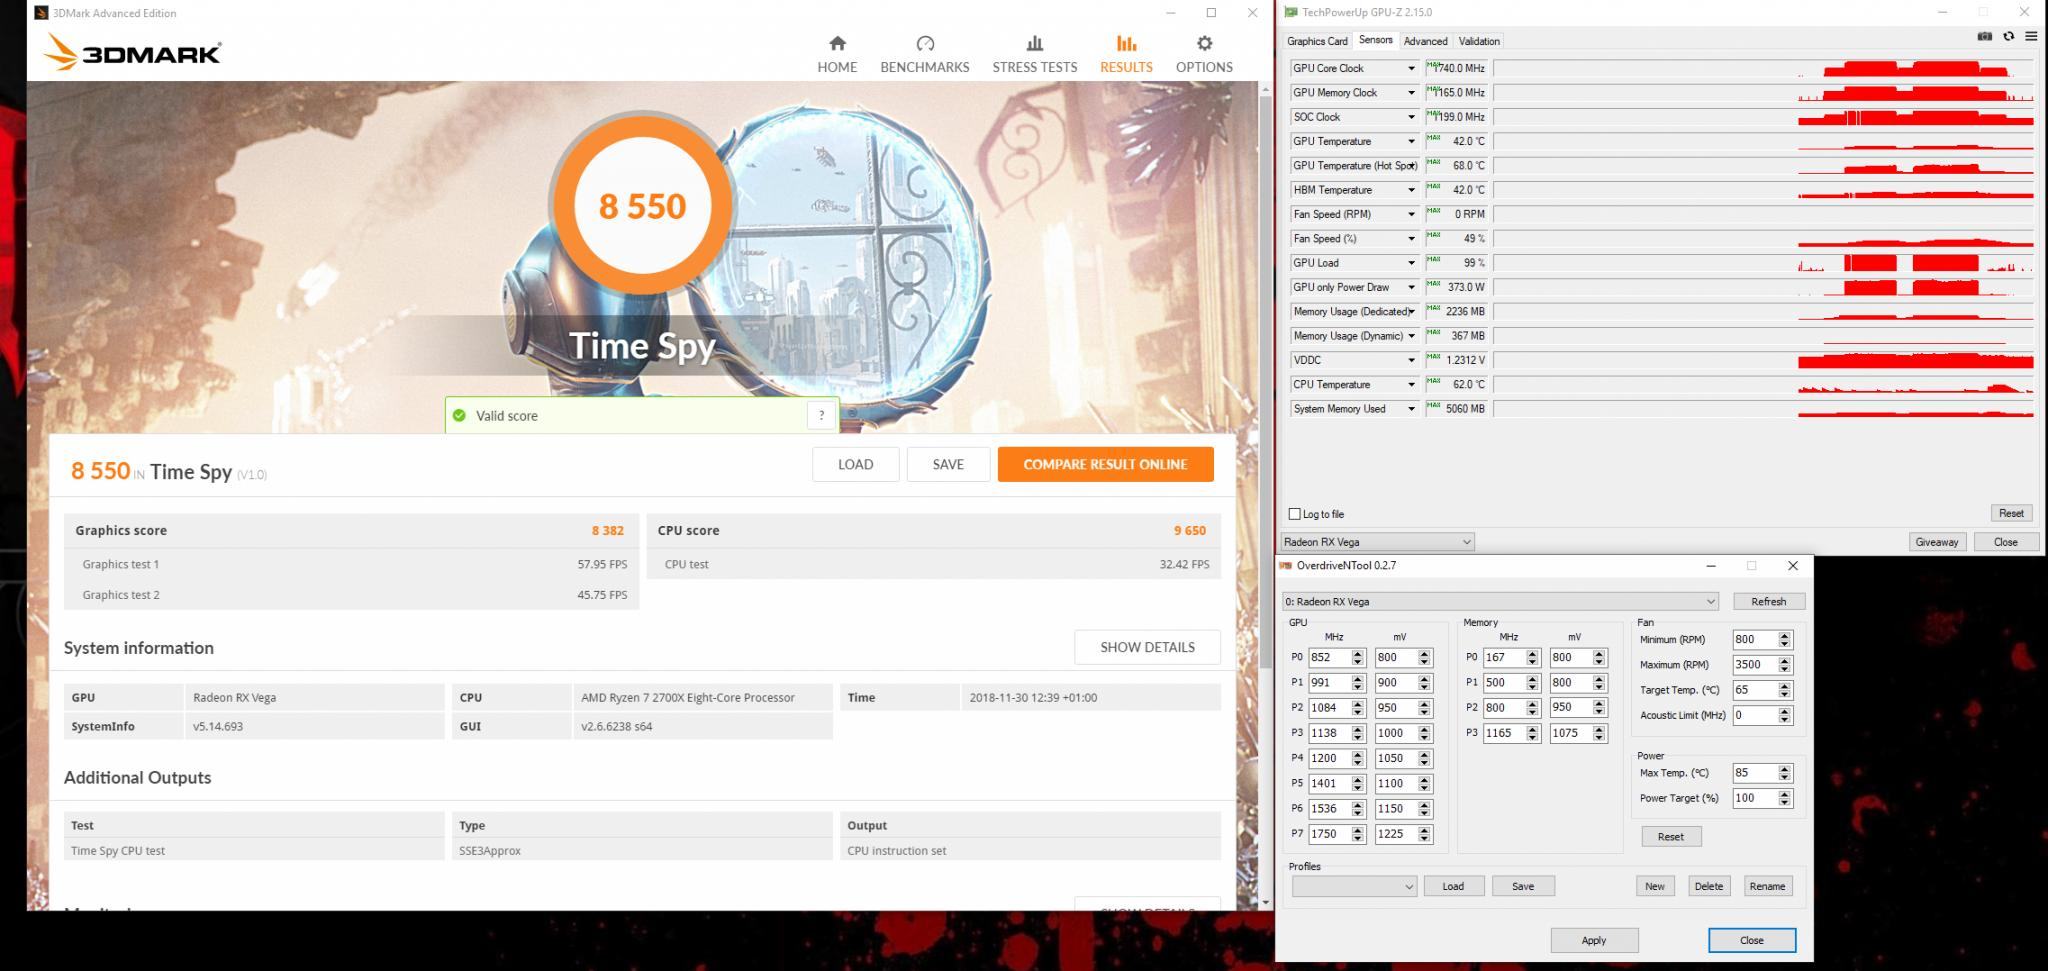Screen dimensions: 2048x971
Task: Click the 3DMark logo
Action: click(x=132, y=53)
